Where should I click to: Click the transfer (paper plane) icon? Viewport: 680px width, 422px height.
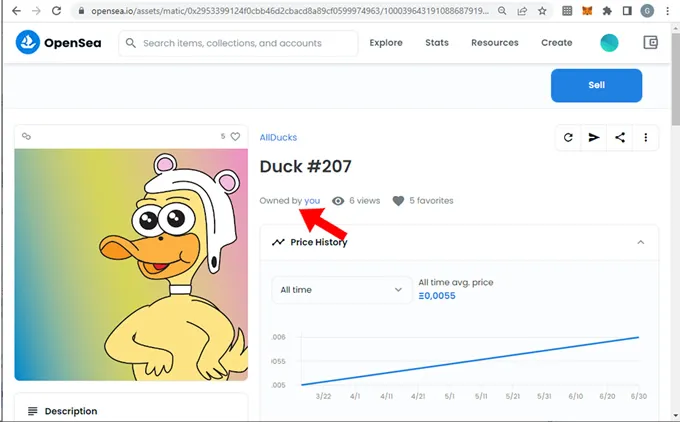[594, 138]
